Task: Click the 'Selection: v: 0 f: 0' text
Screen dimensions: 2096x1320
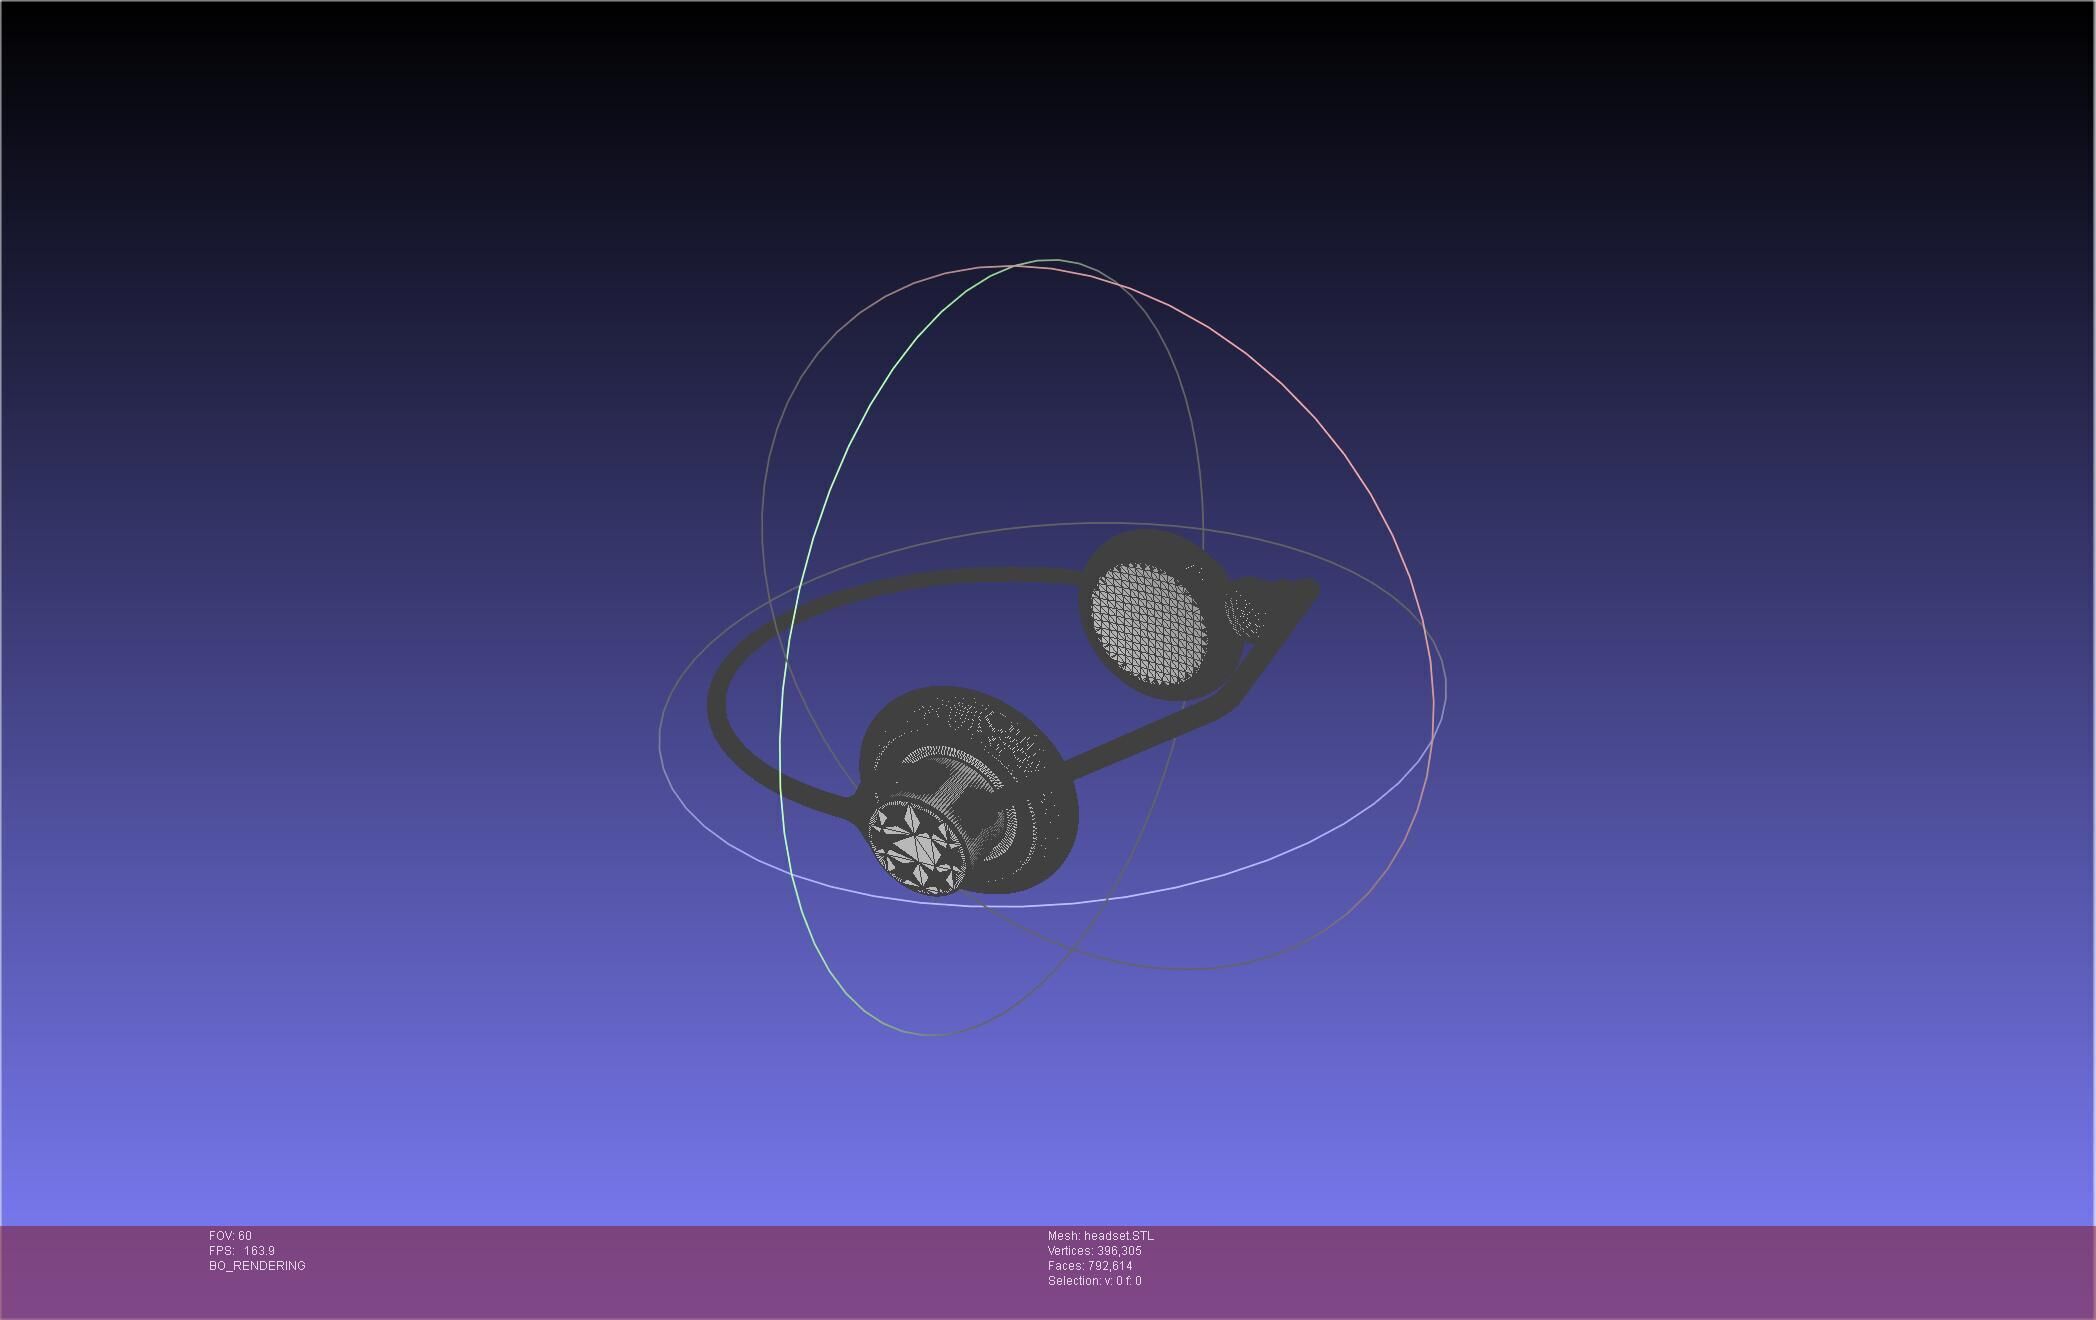Action: [1094, 1281]
